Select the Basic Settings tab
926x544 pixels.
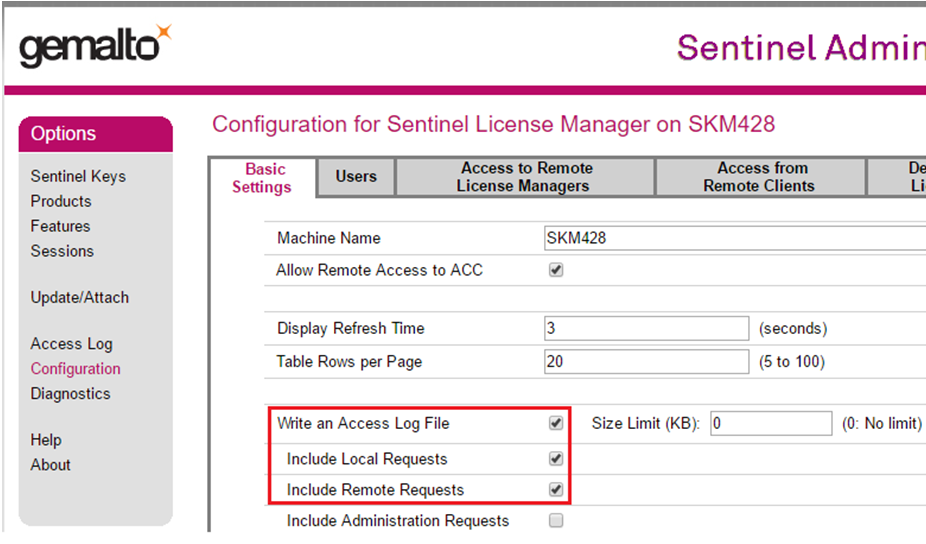coord(264,177)
